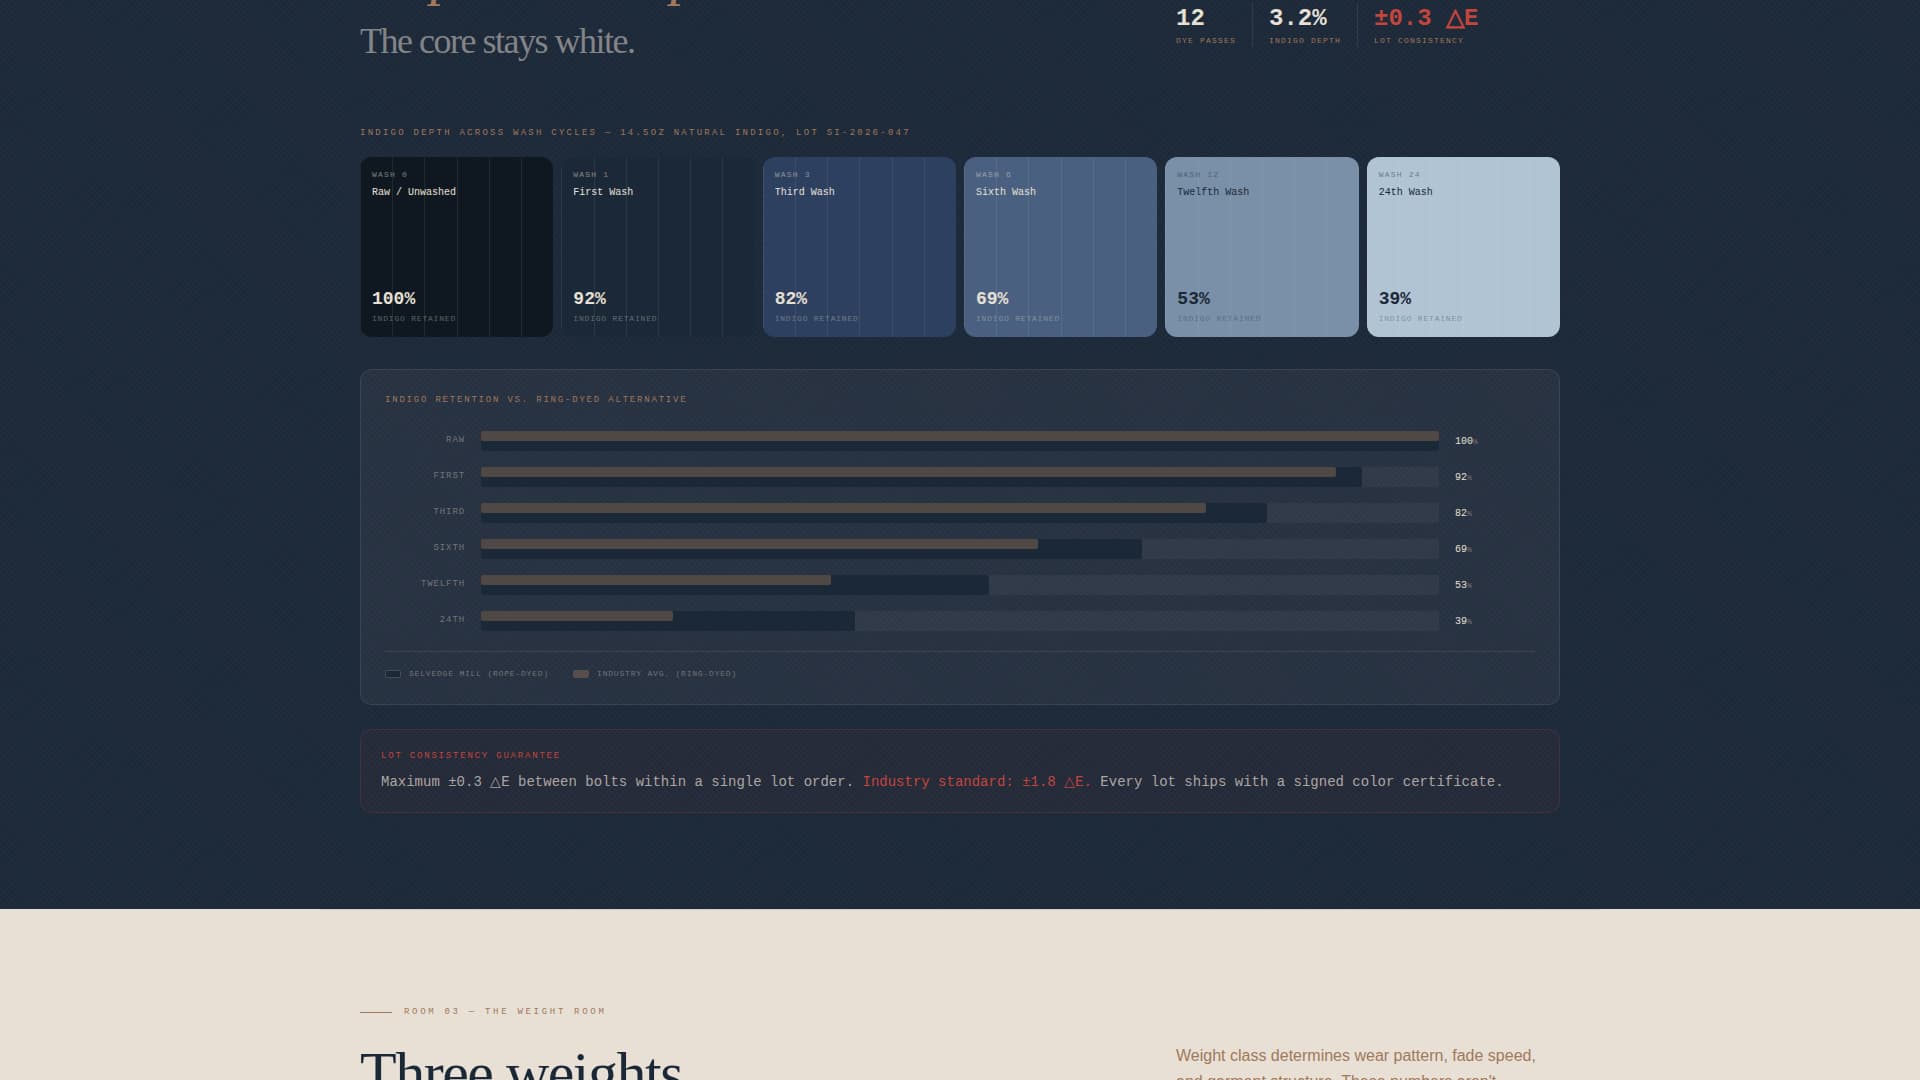Toggle the INDUSTRY AVG. (RING-DYED) legend
The height and width of the screenshot is (1080, 1920).
(655, 673)
